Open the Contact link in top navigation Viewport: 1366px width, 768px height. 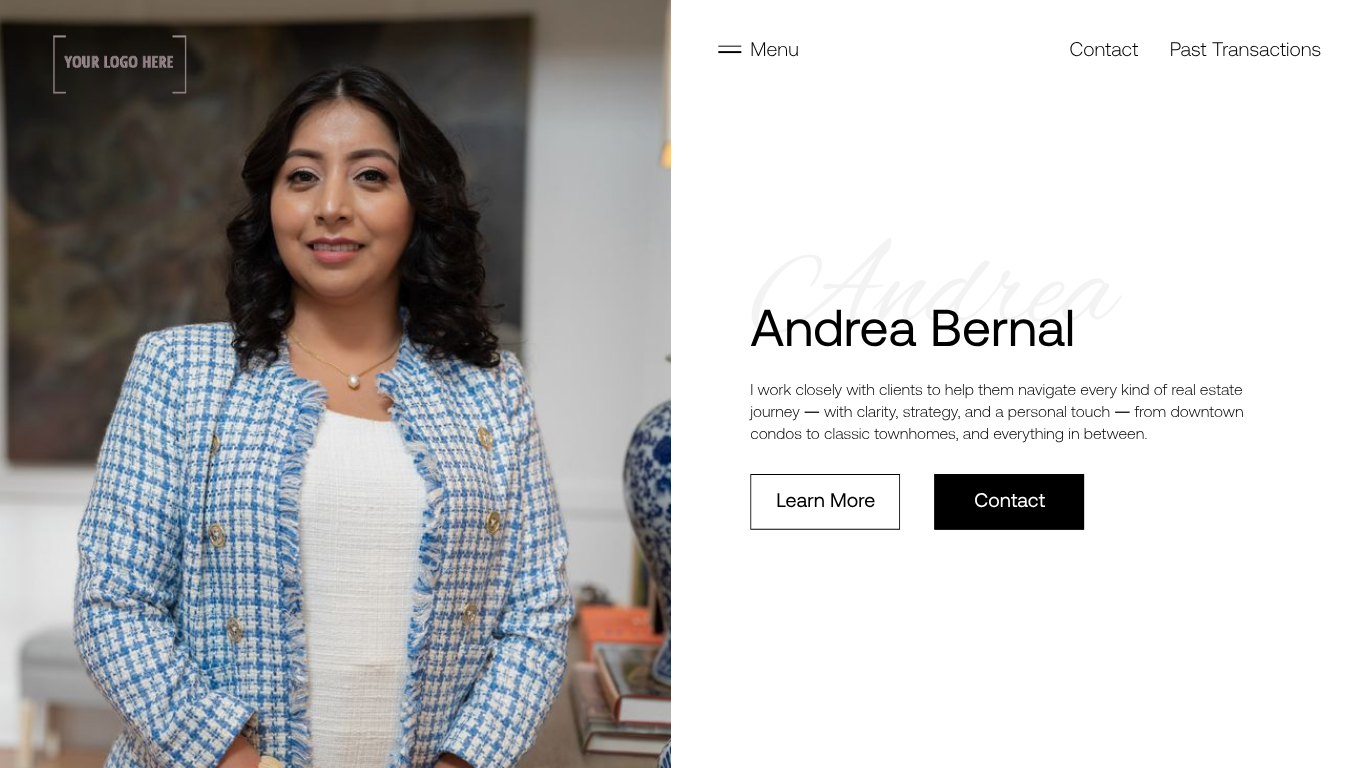tap(1103, 50)
